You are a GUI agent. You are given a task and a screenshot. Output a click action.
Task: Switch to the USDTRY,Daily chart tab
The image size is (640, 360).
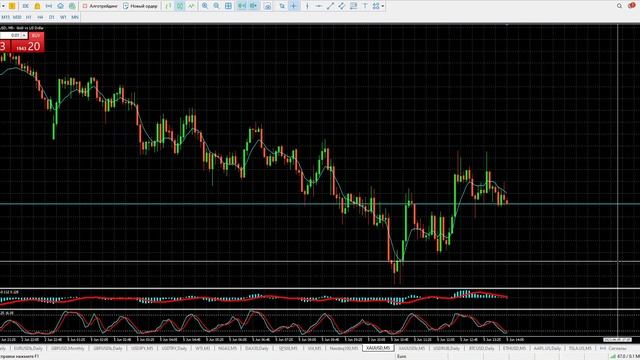pyautogui.click(x=174, y=348)
